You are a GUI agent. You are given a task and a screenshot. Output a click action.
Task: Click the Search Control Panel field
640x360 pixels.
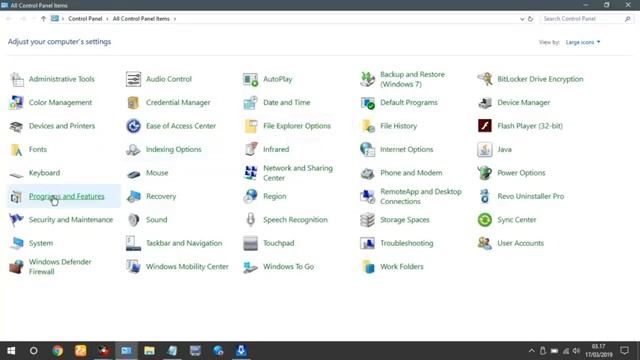[586, 19]
